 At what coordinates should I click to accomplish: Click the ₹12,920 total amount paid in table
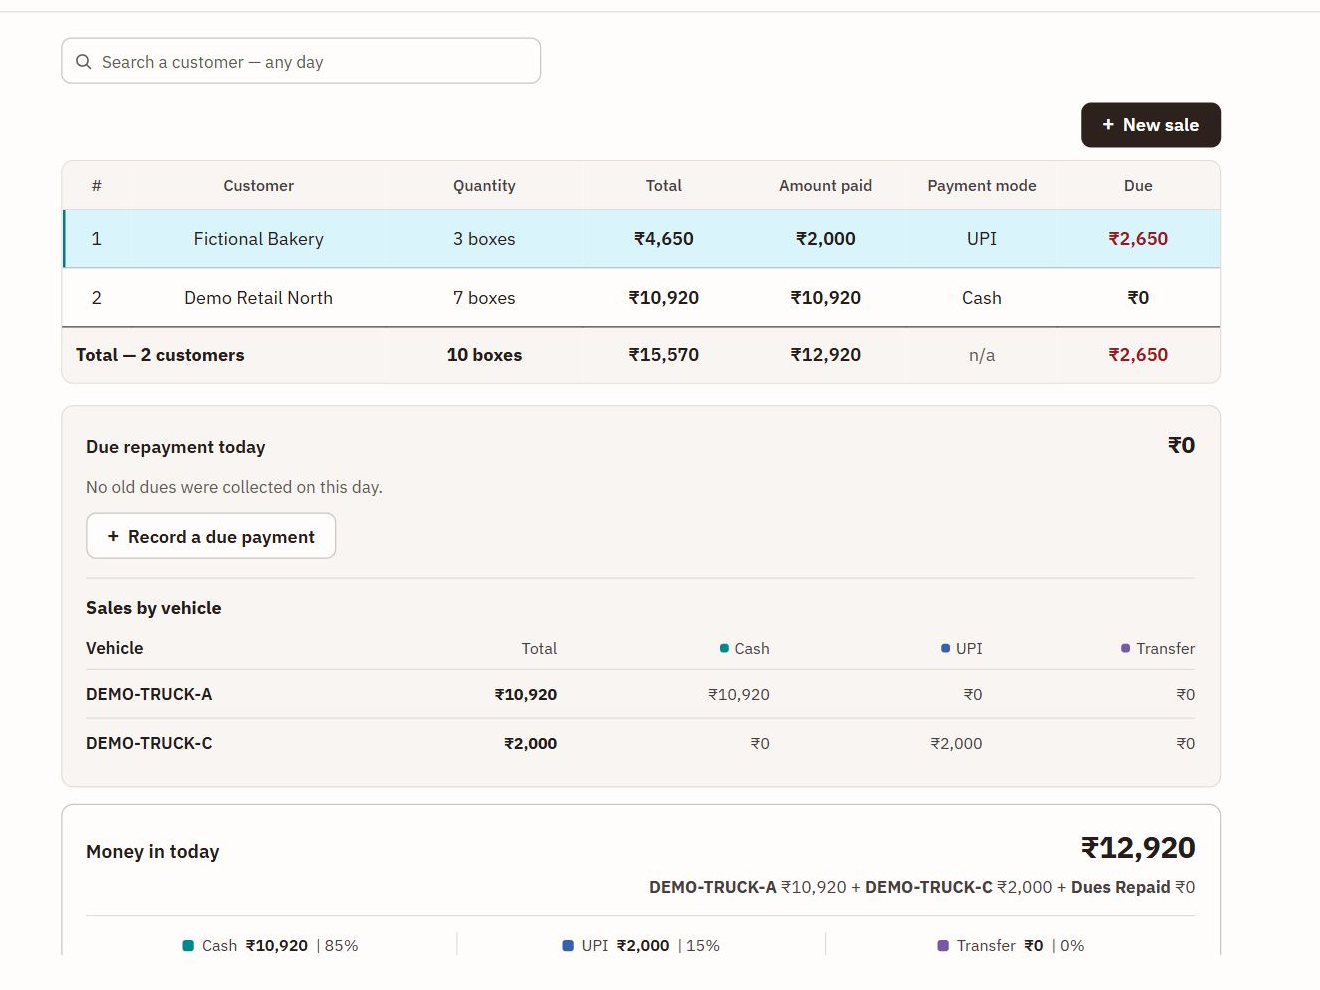[x=826, y=355]
